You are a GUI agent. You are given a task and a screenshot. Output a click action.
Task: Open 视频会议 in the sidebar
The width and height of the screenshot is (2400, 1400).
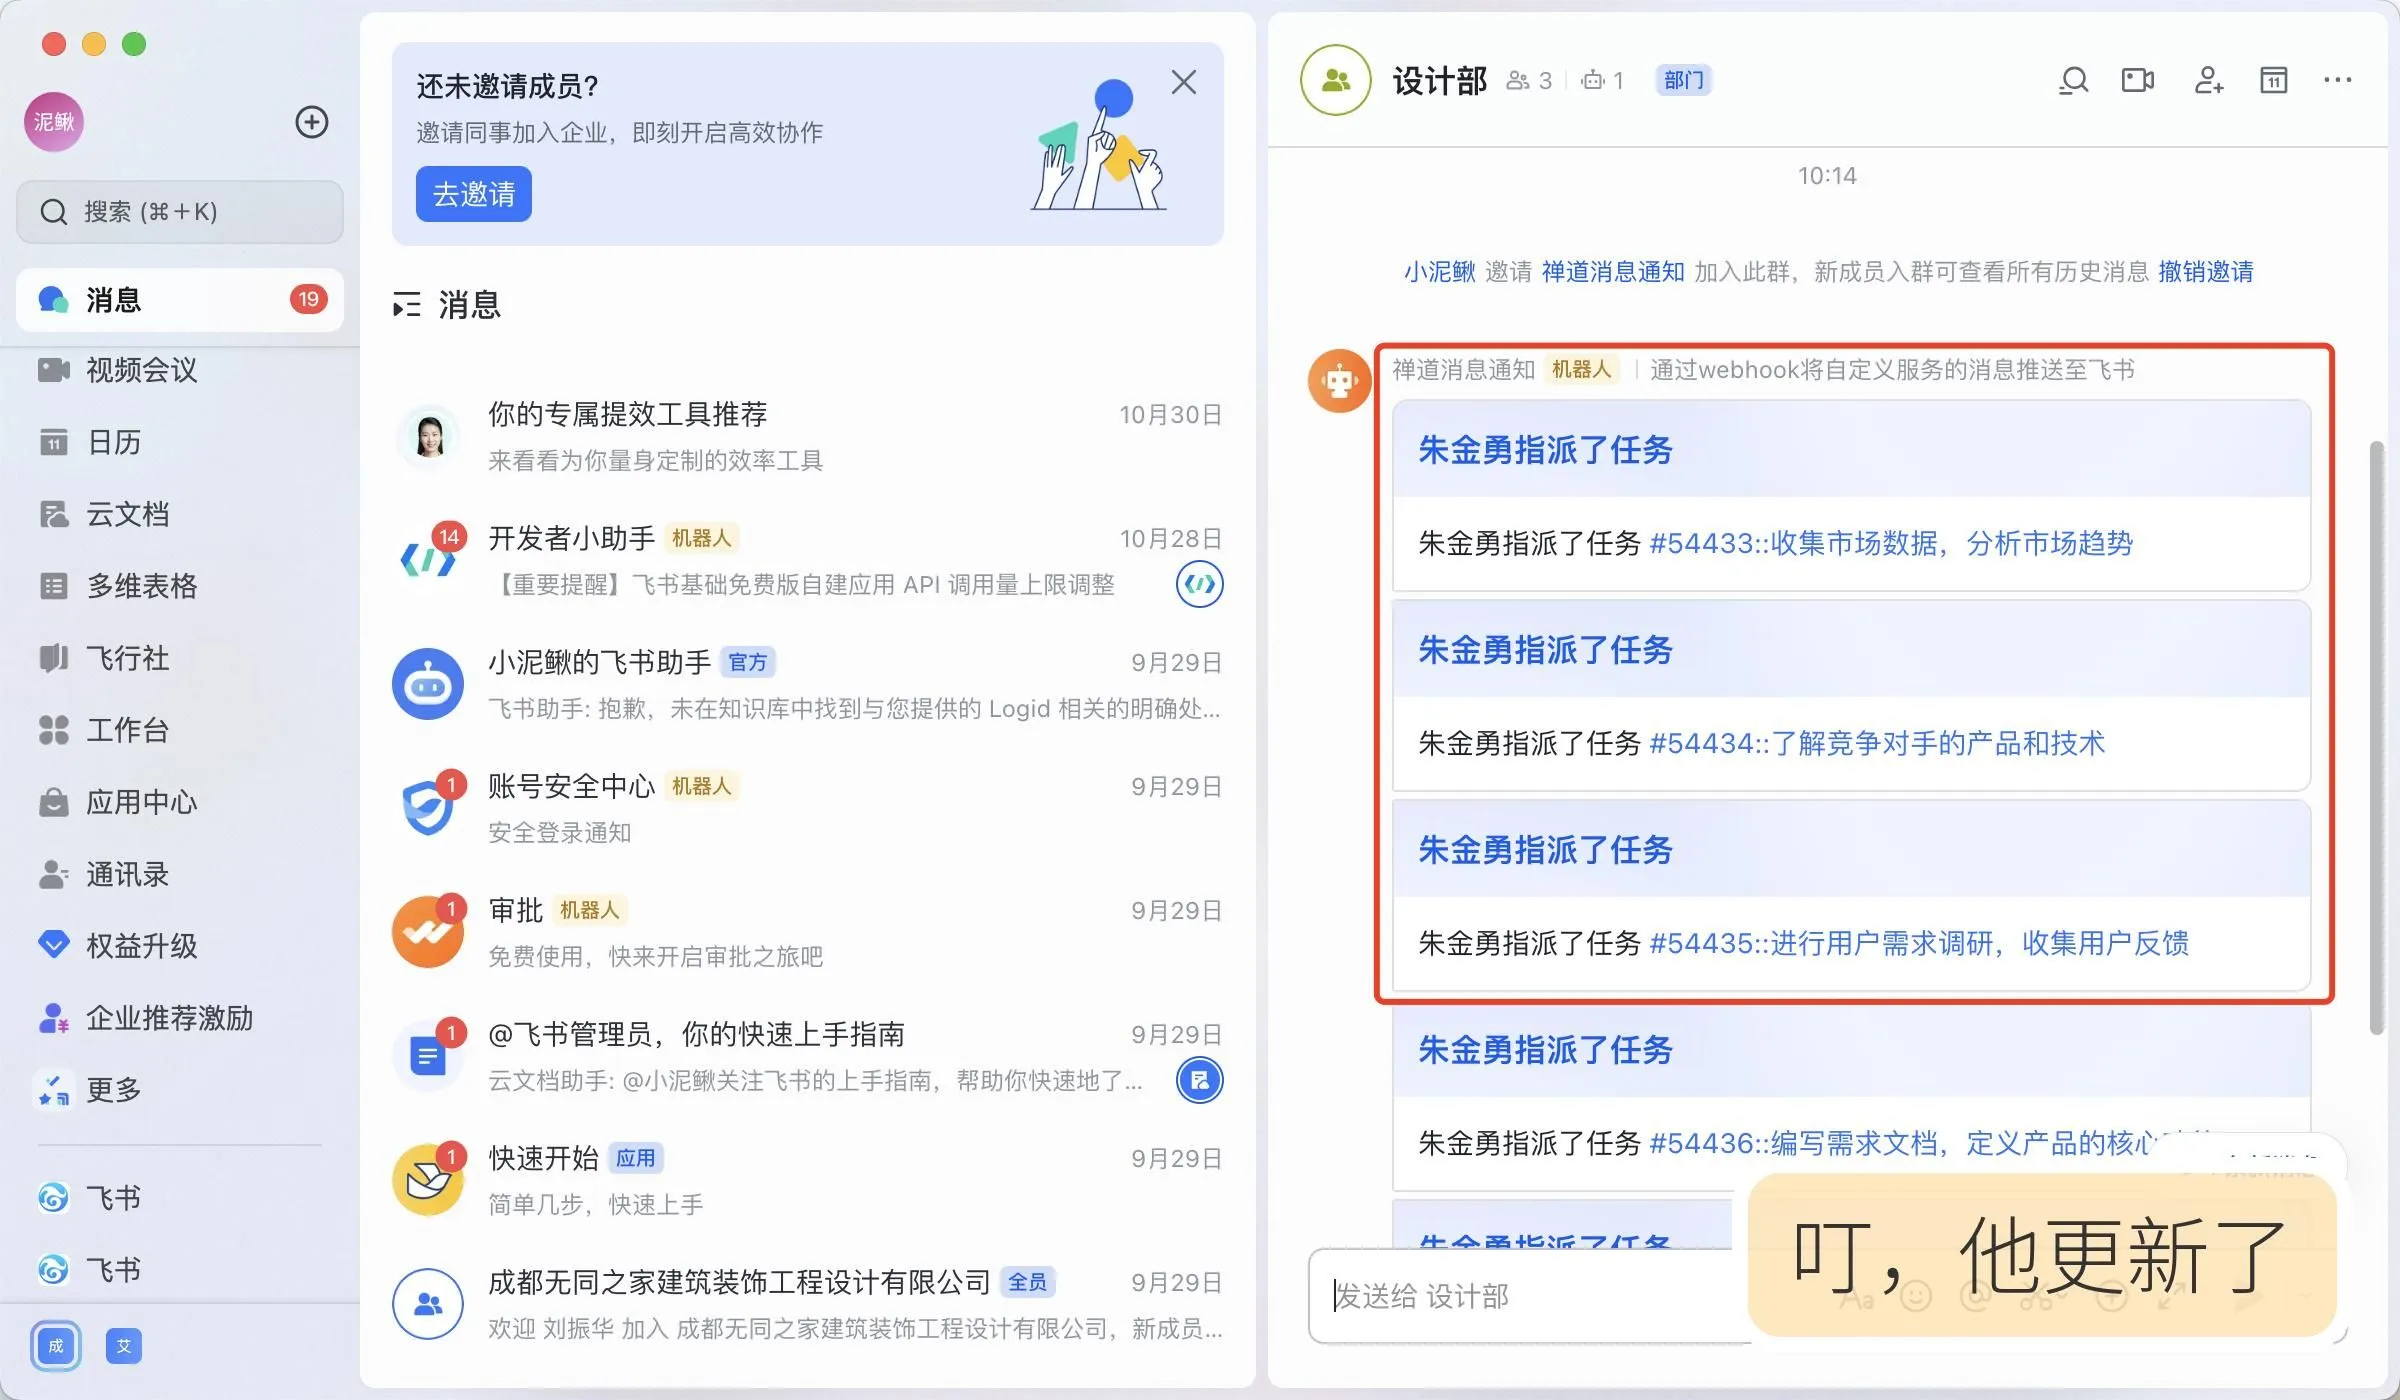(x=180, y=370)
